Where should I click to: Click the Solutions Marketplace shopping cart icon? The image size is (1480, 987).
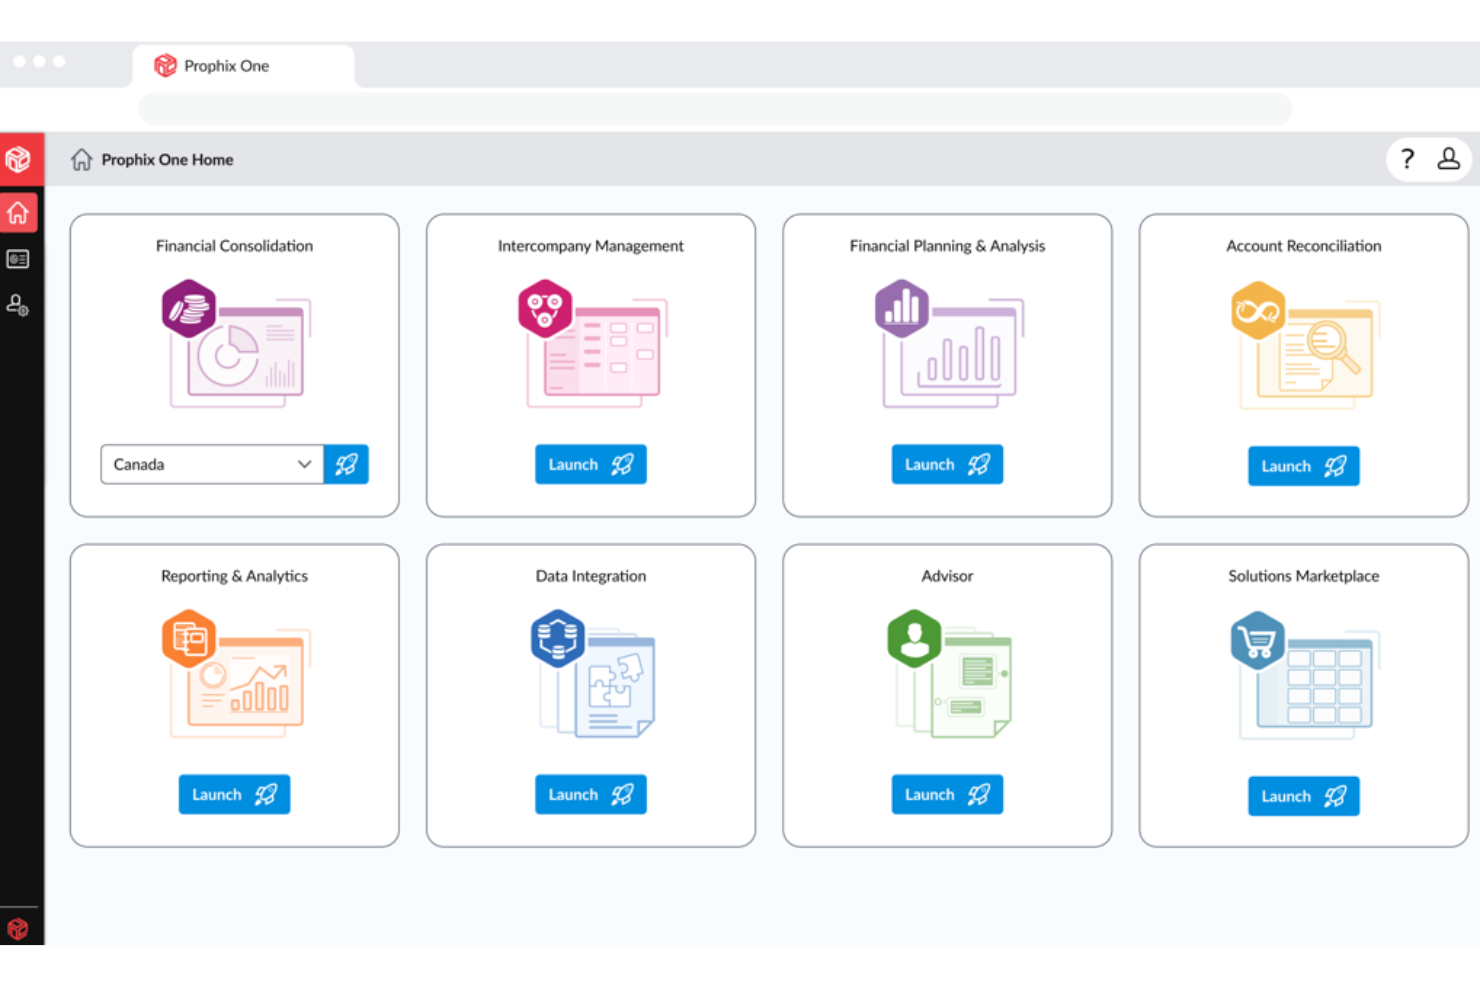click(x=1257, y=640)
